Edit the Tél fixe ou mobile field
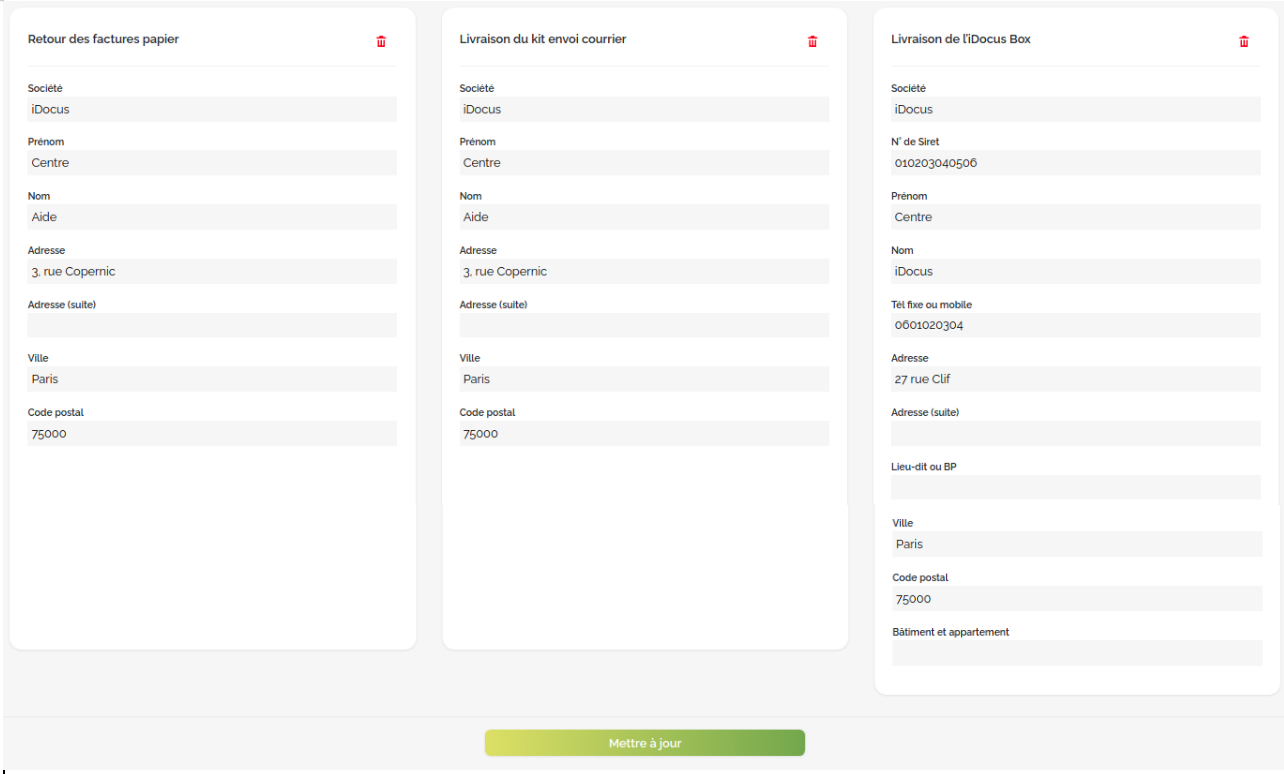This screenshot has width=1284, height=774. tap(1076, 325)
